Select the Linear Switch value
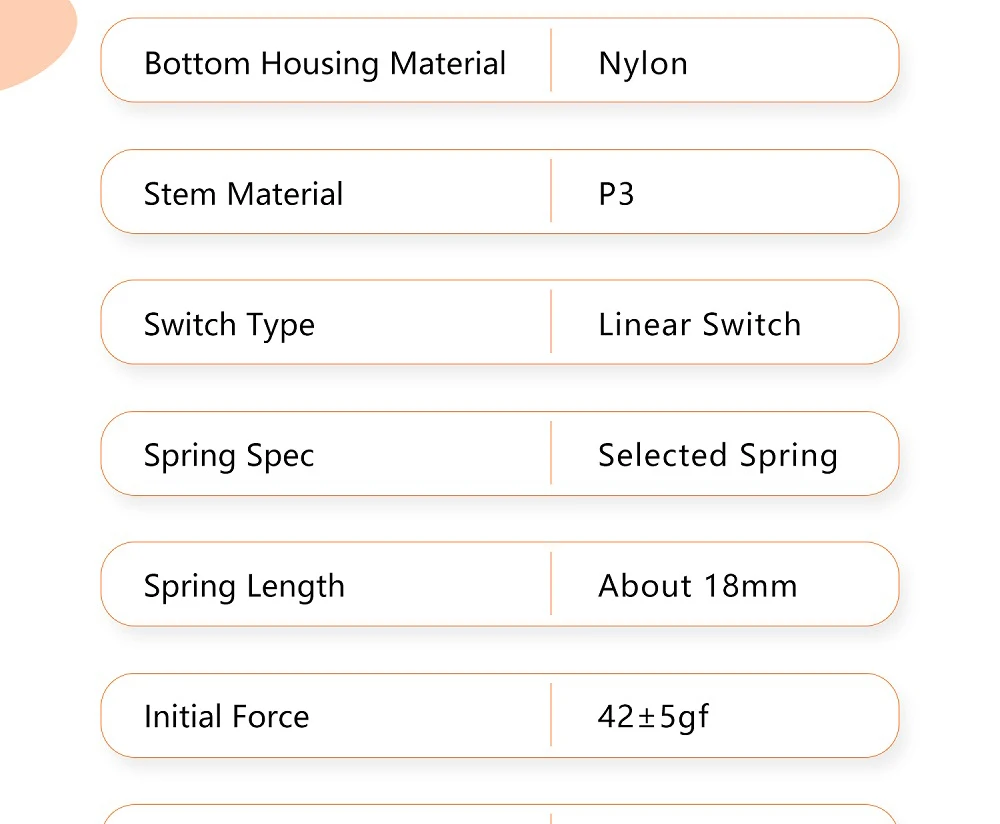 click(700, 325)
